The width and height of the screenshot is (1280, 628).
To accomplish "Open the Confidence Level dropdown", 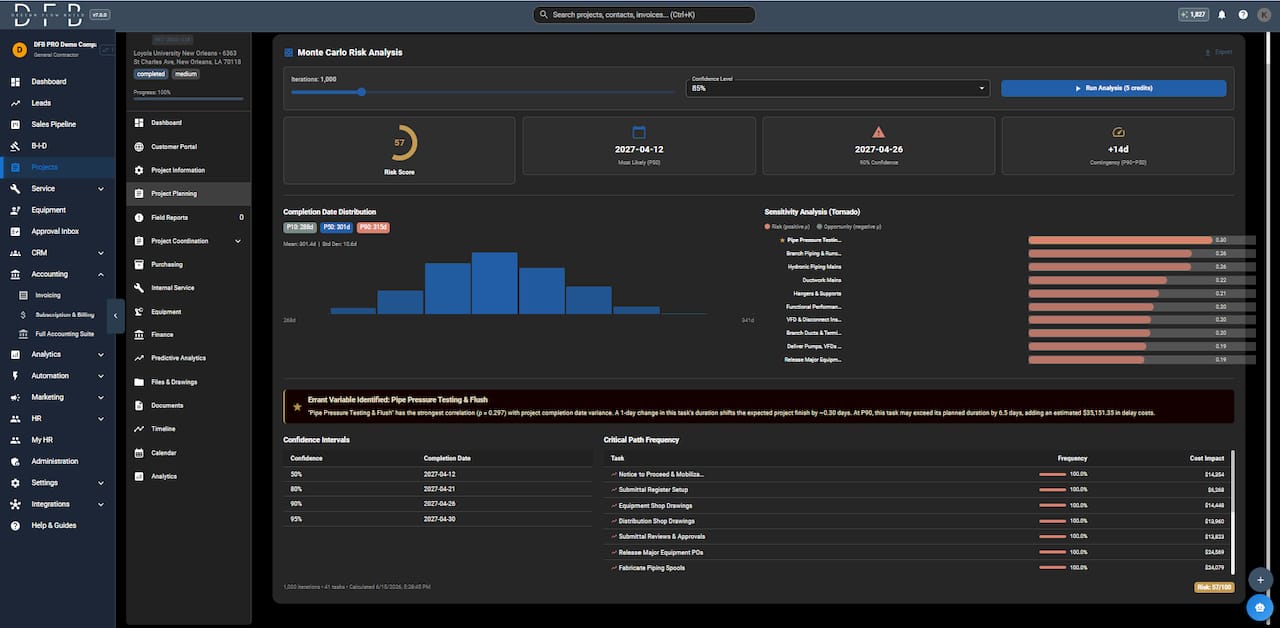I will click(838, 88).
